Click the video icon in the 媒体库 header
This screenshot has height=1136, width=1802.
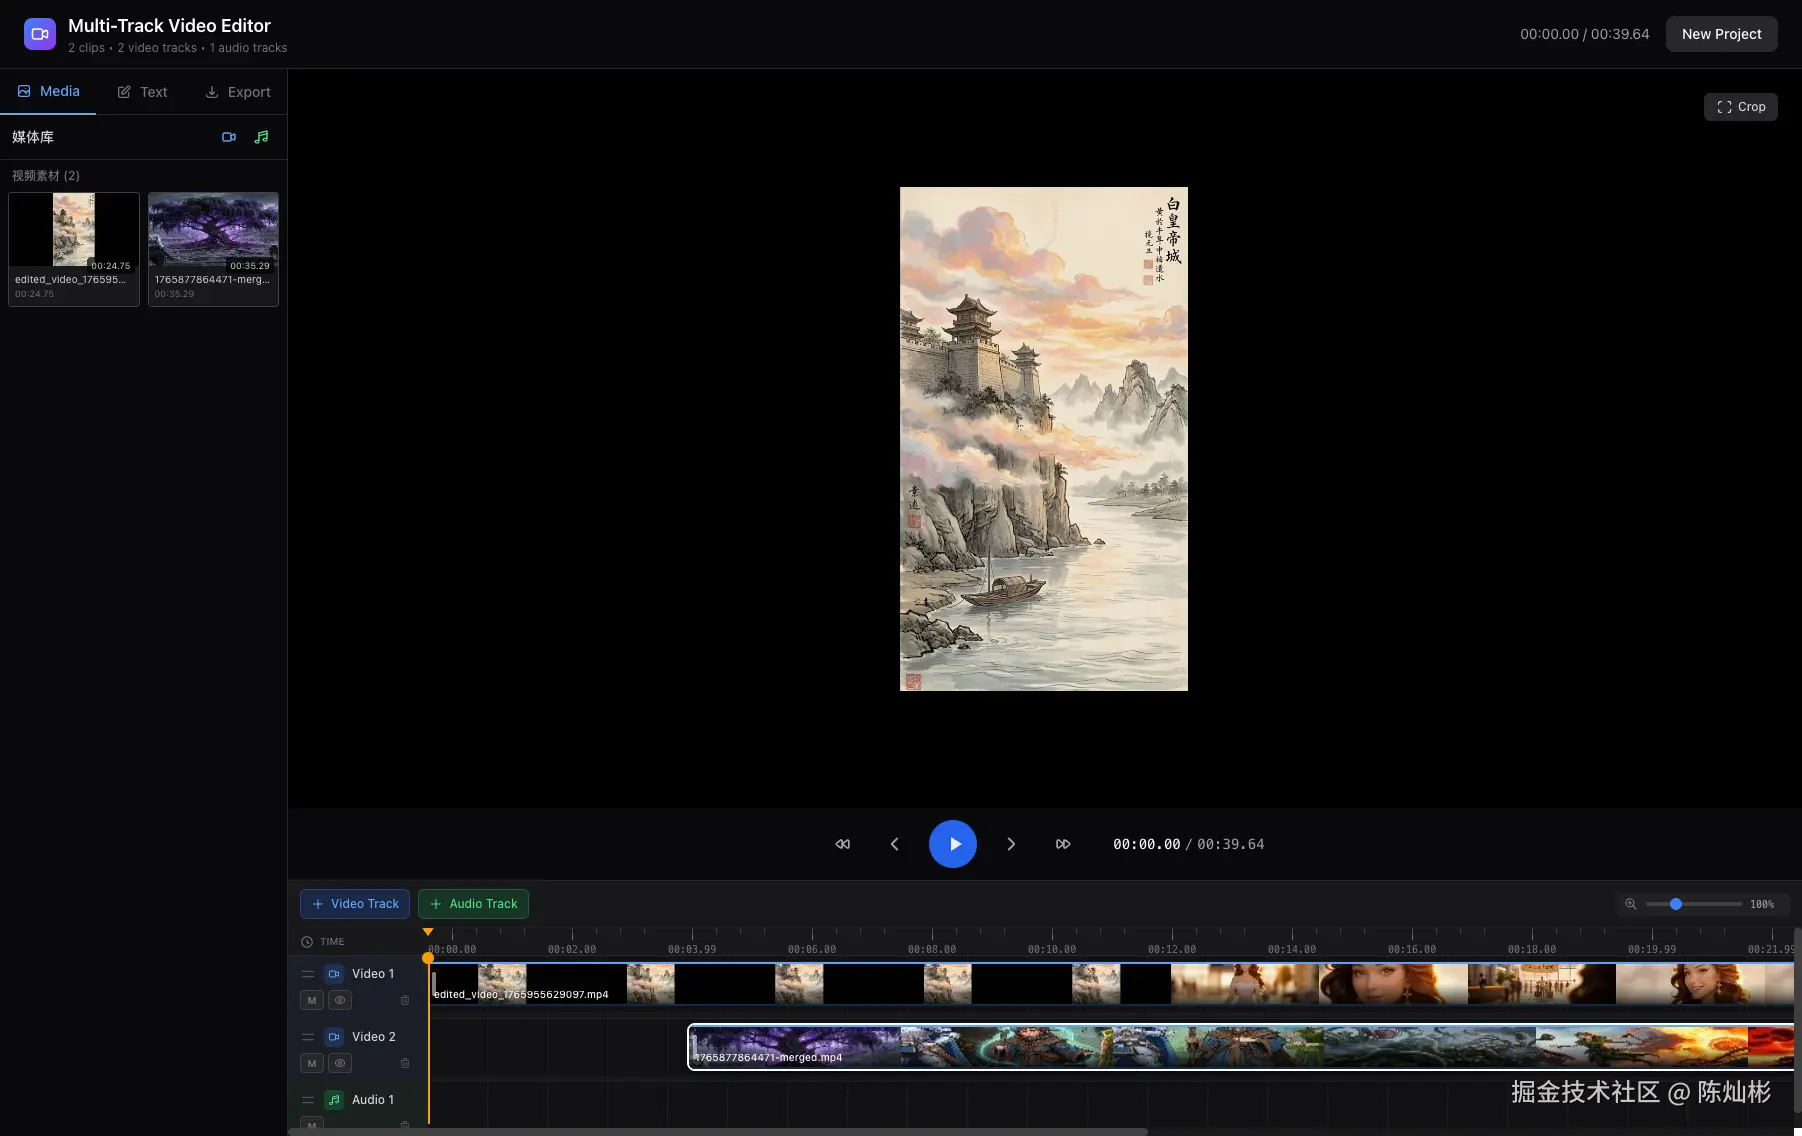229,137
